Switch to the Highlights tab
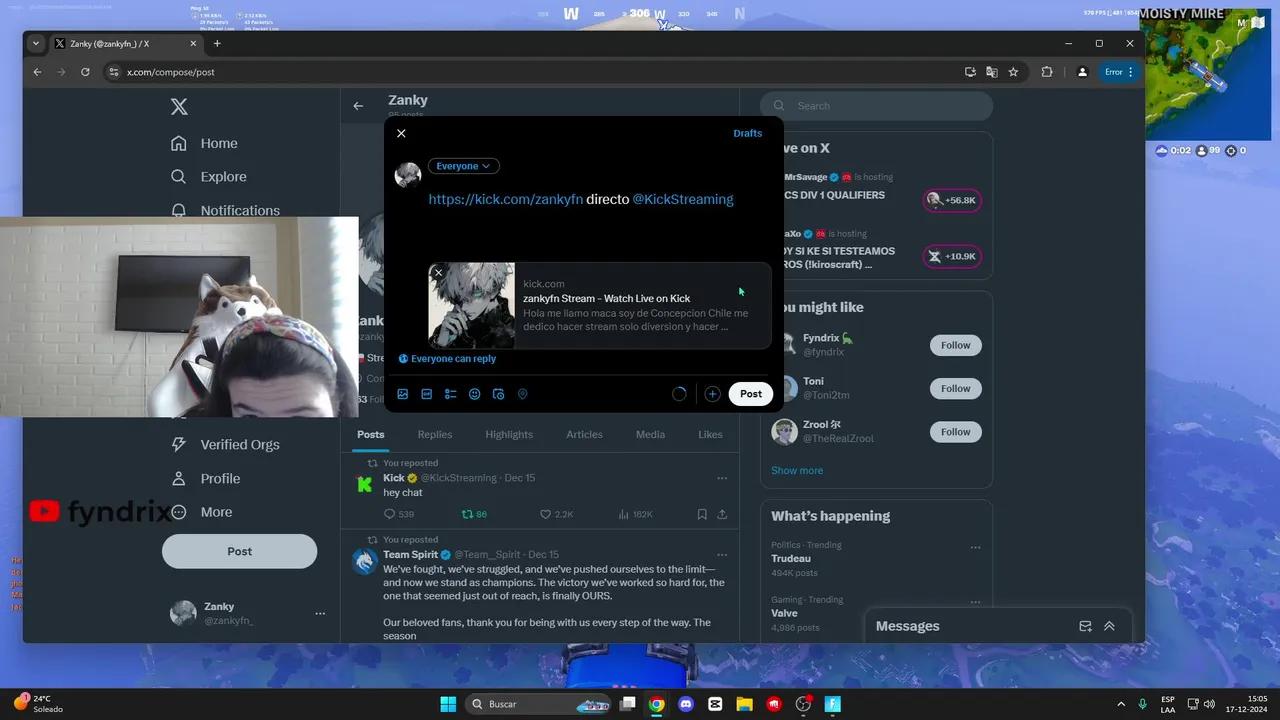This screenshot has height=720, width=1280. (x=509, y=435)
